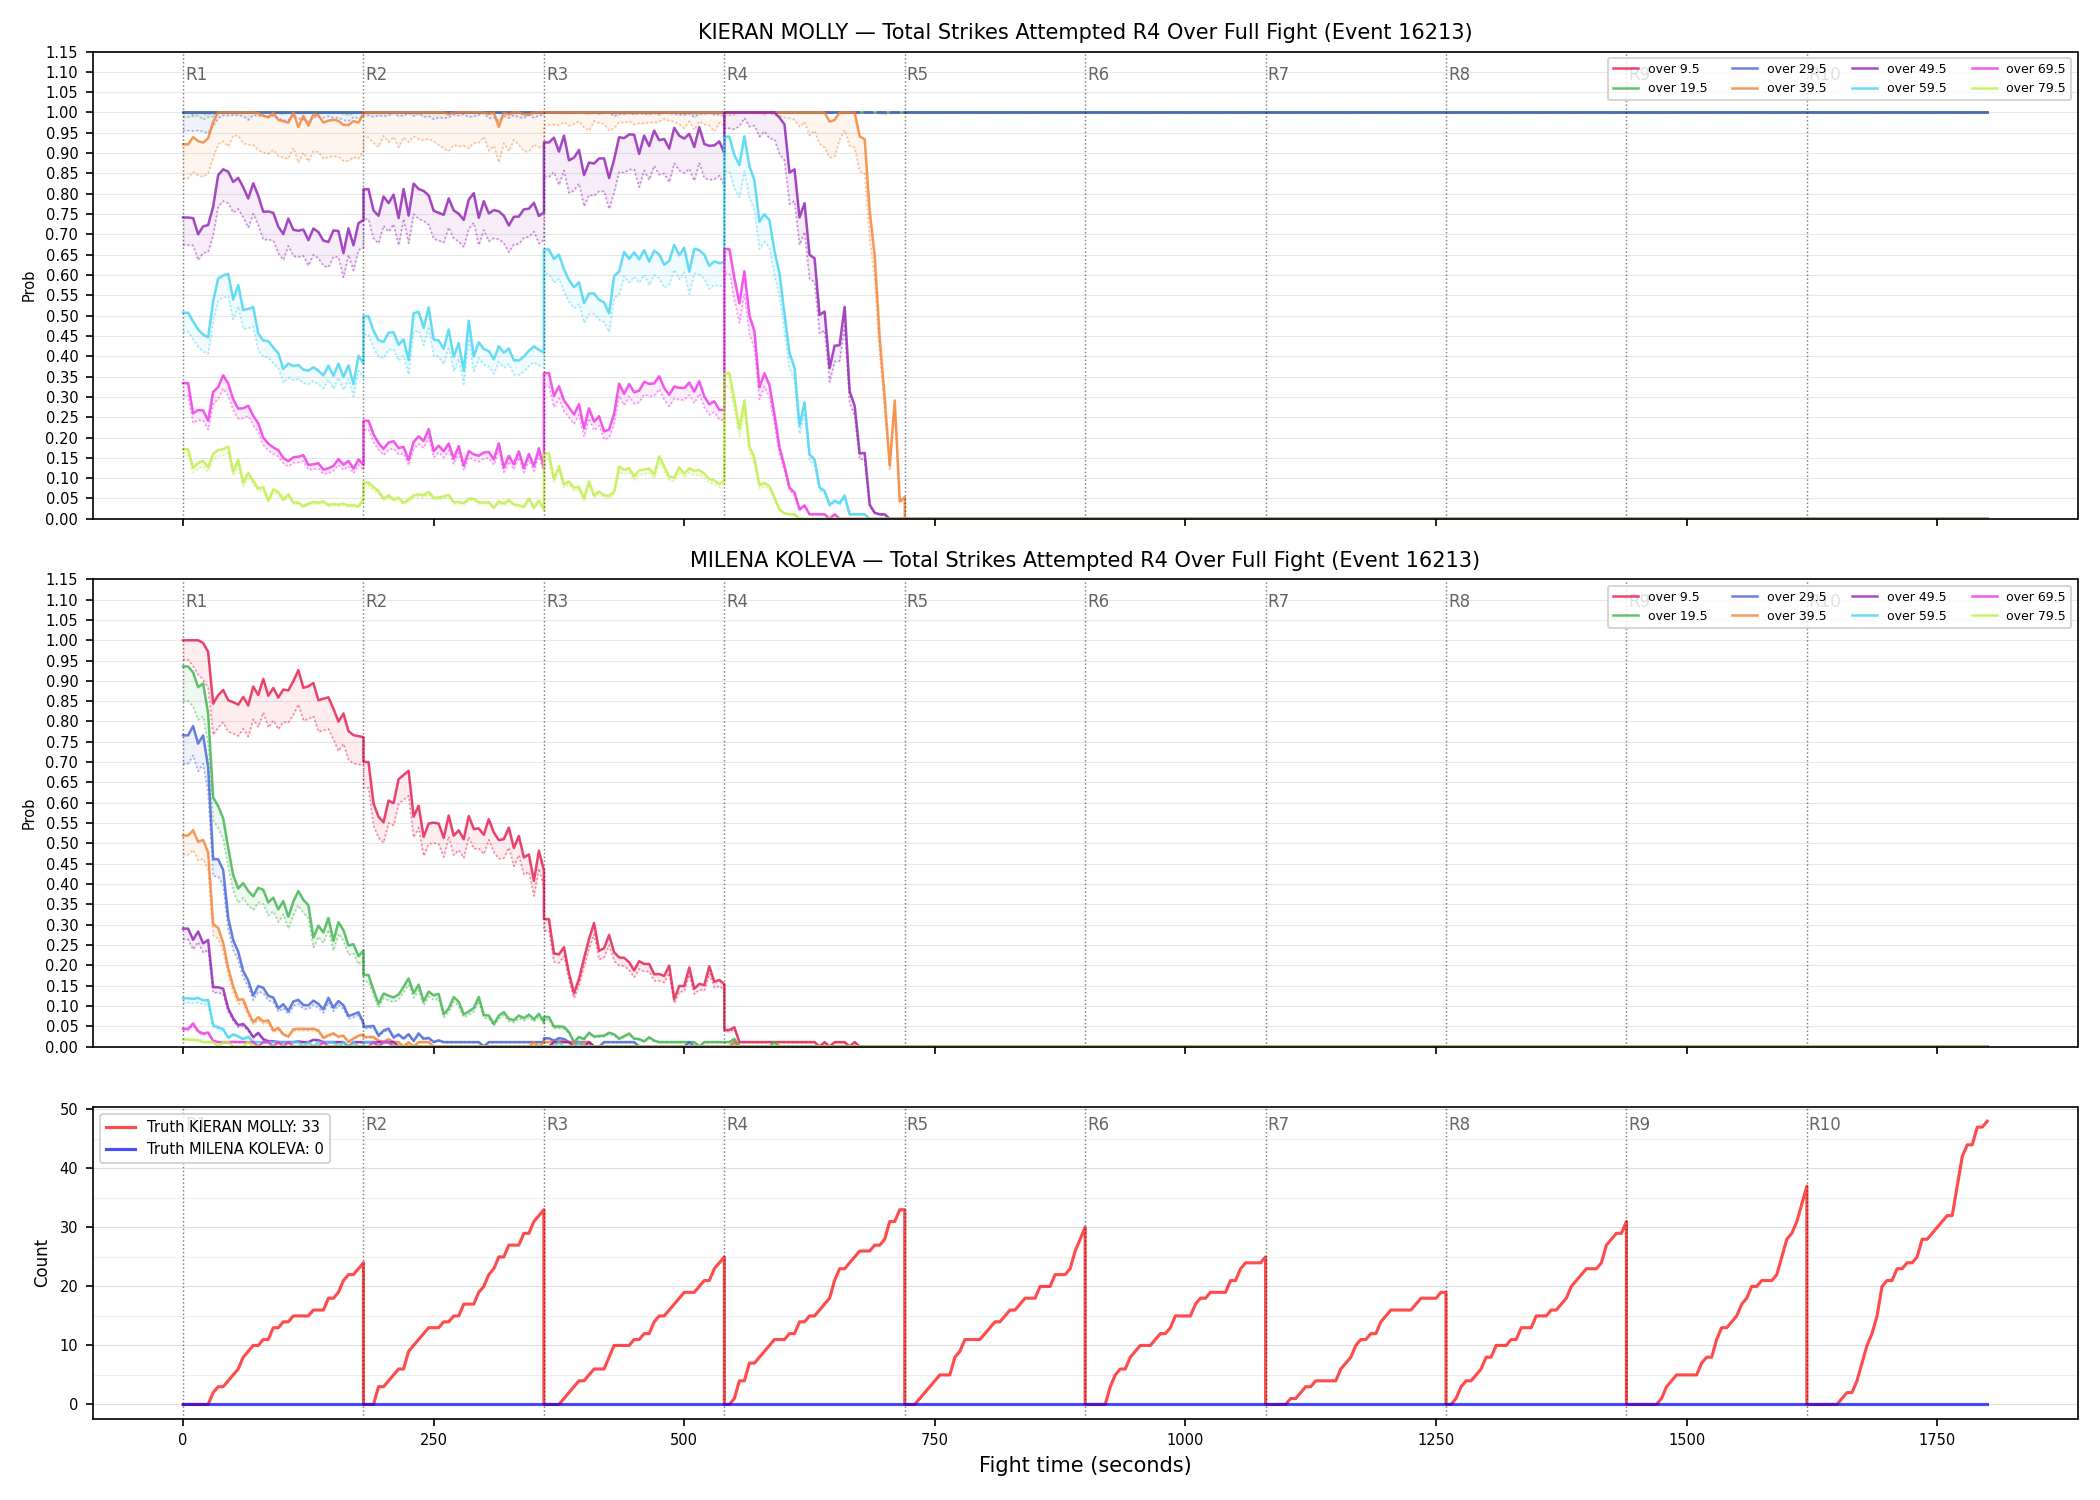Click 1.15 tick on Kieran Molly Prob axis

[x=62, y=52]
